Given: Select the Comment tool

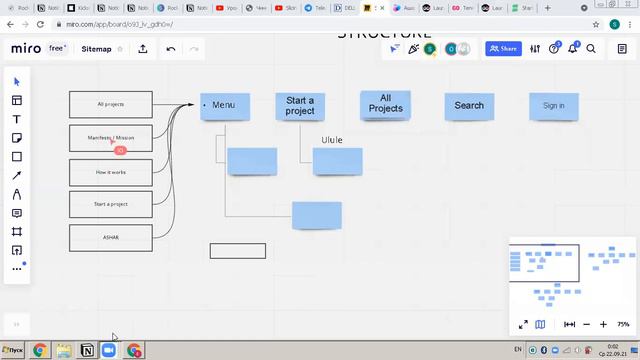Looking at the screenshot, I should click(17, 213).
